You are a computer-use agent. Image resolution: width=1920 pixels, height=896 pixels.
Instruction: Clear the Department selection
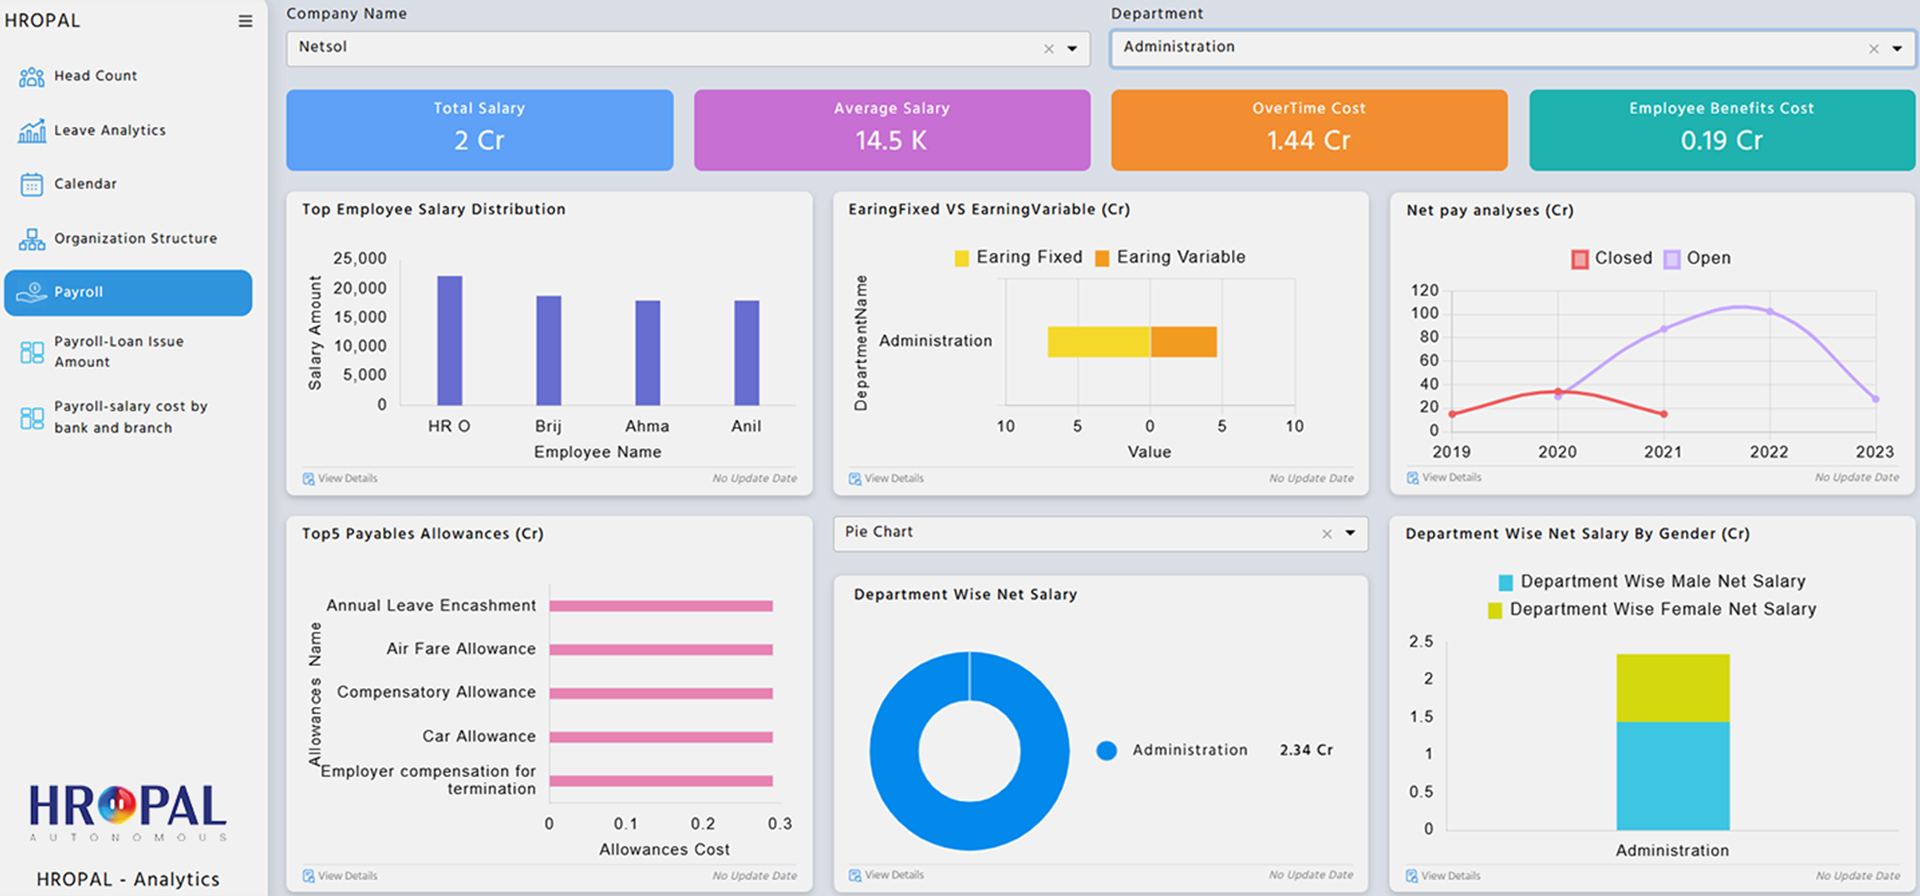tap(1874, 48)
